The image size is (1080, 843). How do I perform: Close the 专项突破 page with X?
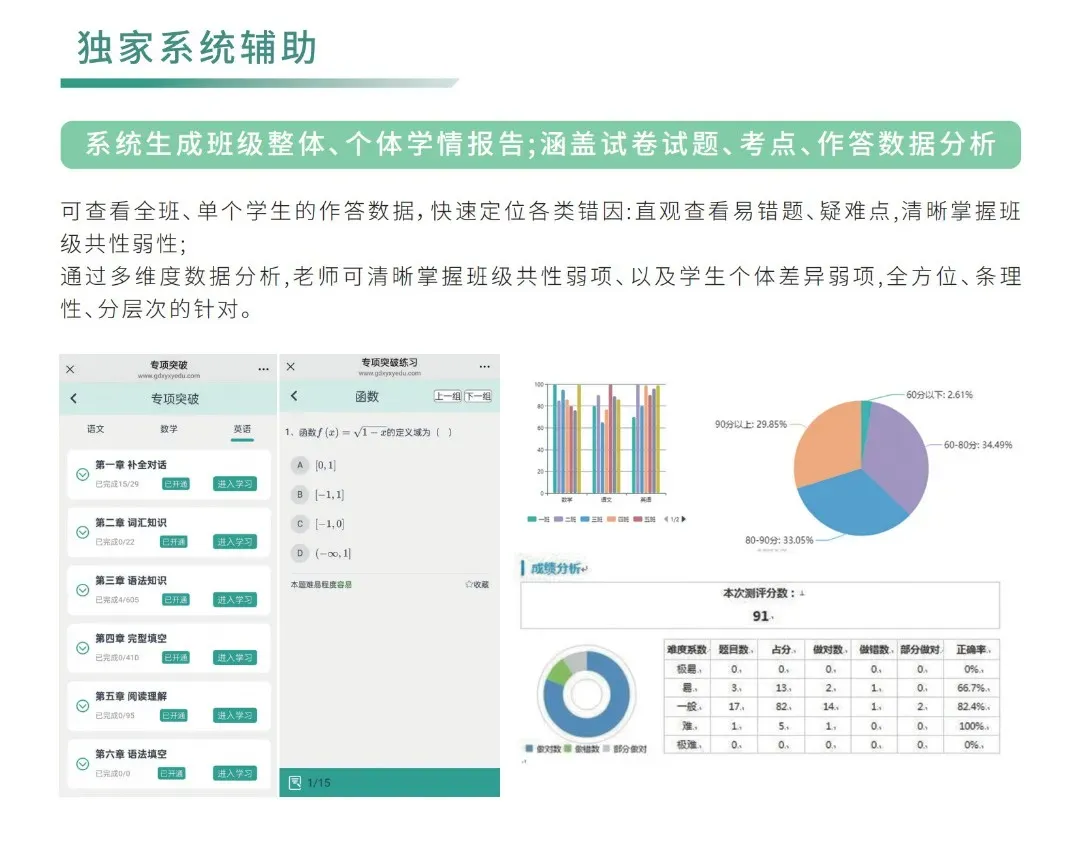coord(70,370)
